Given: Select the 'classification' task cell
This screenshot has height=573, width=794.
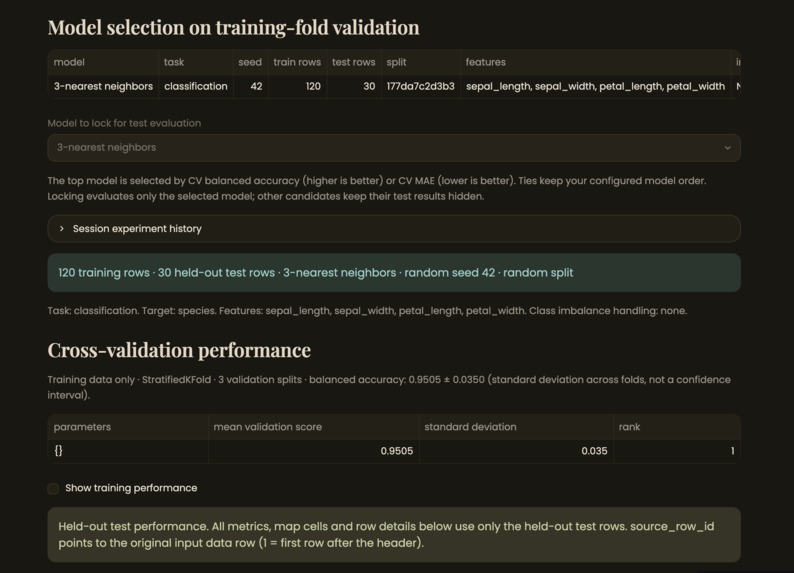Looking at the screenshot, I should coord(195,87).
